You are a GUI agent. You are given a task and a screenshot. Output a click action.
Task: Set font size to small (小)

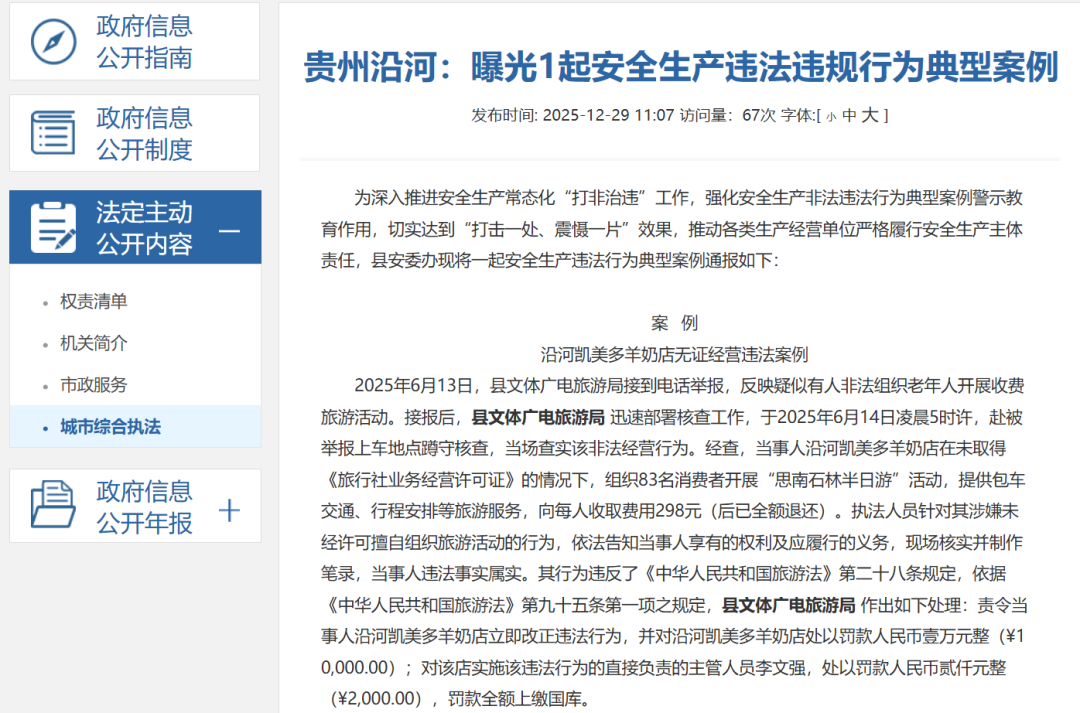(x=831, y=117)
